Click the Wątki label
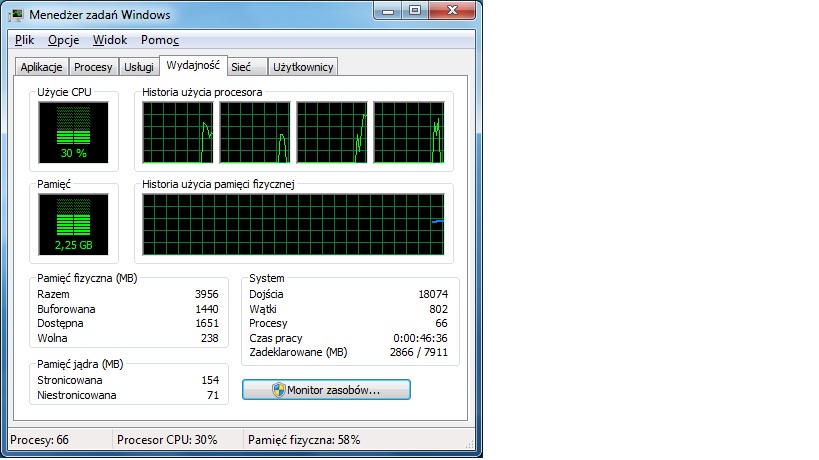Screen dimensions: 819x460 tap(263, 309)
